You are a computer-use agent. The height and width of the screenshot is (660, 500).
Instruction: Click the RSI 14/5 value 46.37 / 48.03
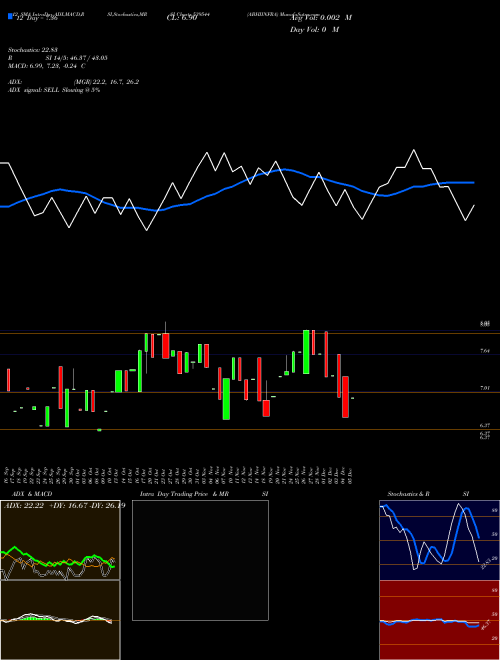click(x=76, y=58)
